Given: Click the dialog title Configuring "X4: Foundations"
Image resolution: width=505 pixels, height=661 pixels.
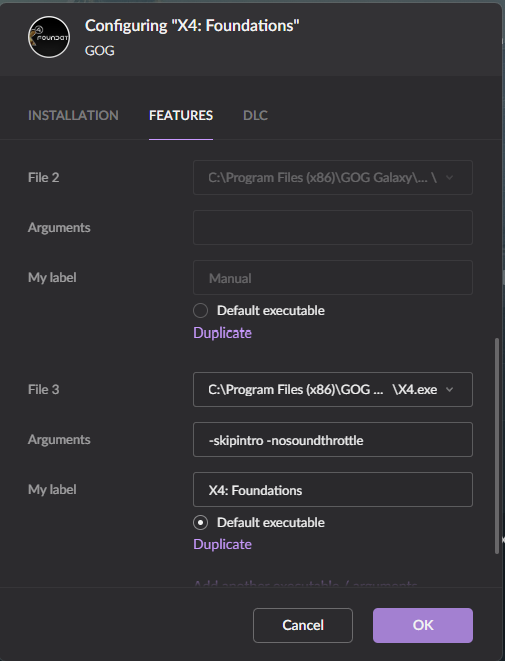Looking at the screenshot, I should click(192, 26).
